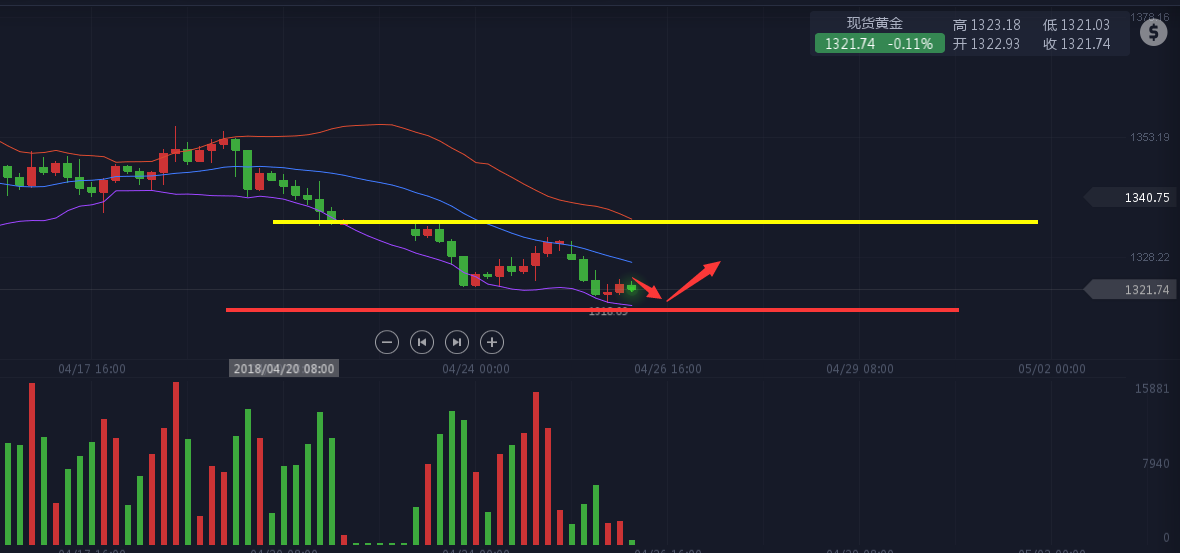Click the 1353.19 price axis label
1180x553 pixels.
[1149, 137]
